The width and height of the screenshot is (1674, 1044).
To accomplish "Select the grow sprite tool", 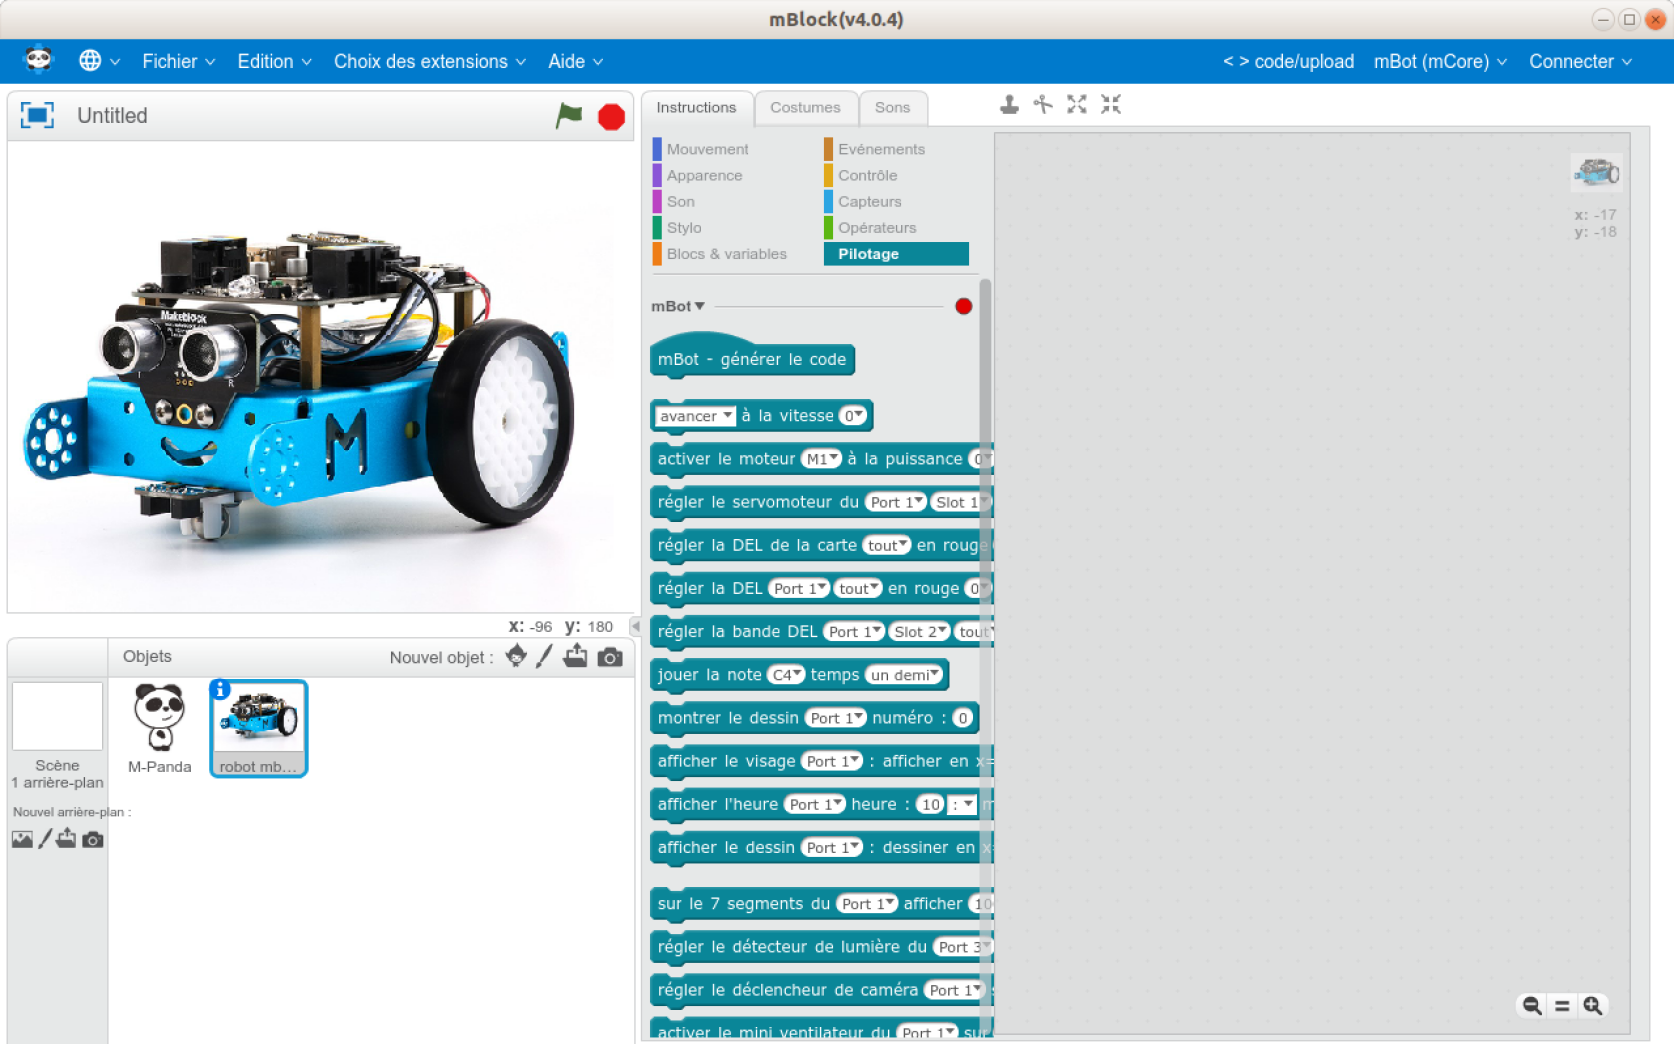I will [x=1077, y=104].
